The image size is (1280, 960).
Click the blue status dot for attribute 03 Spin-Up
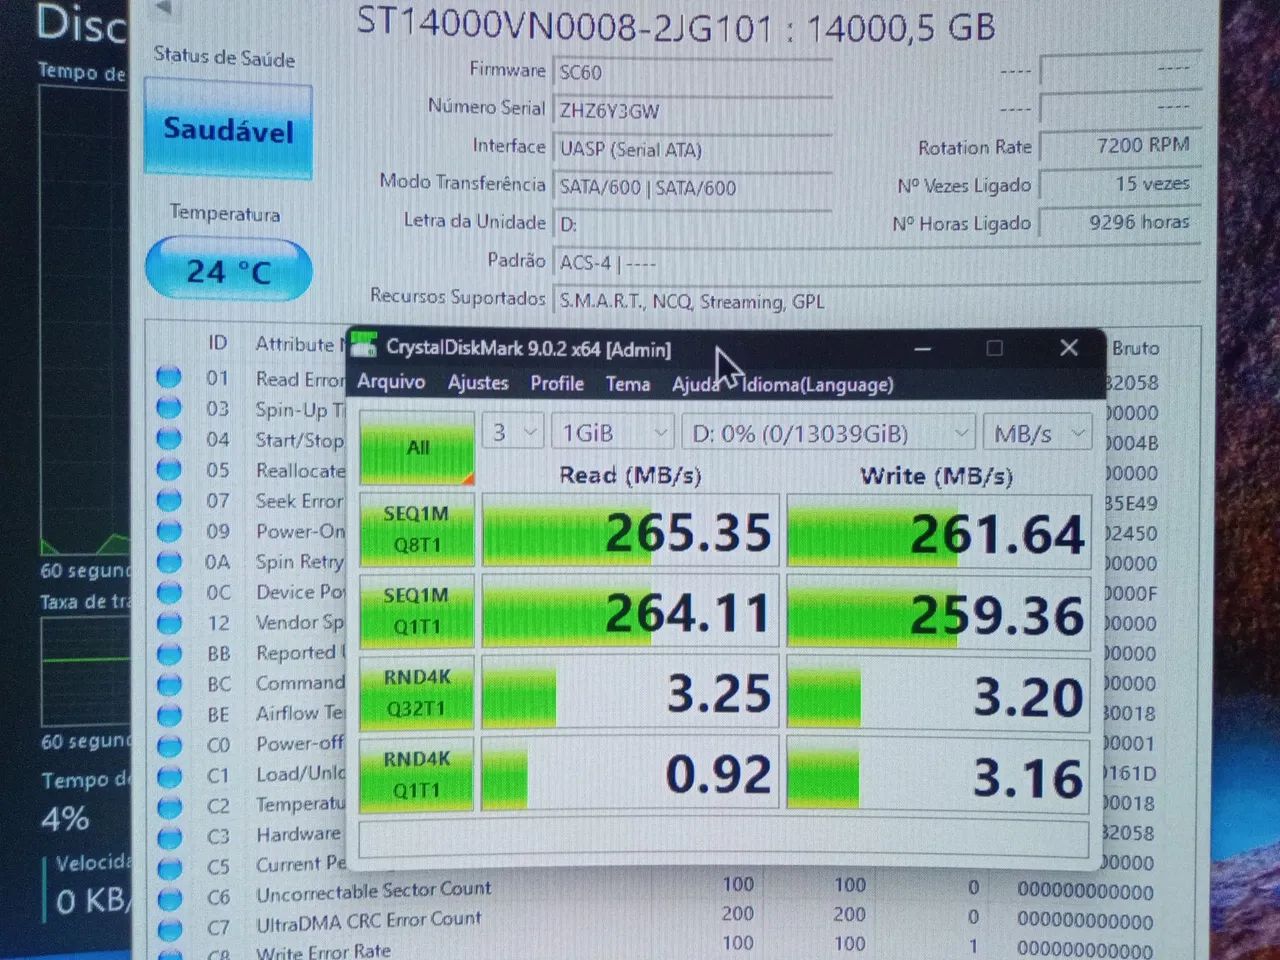click(x=169, y=408)
